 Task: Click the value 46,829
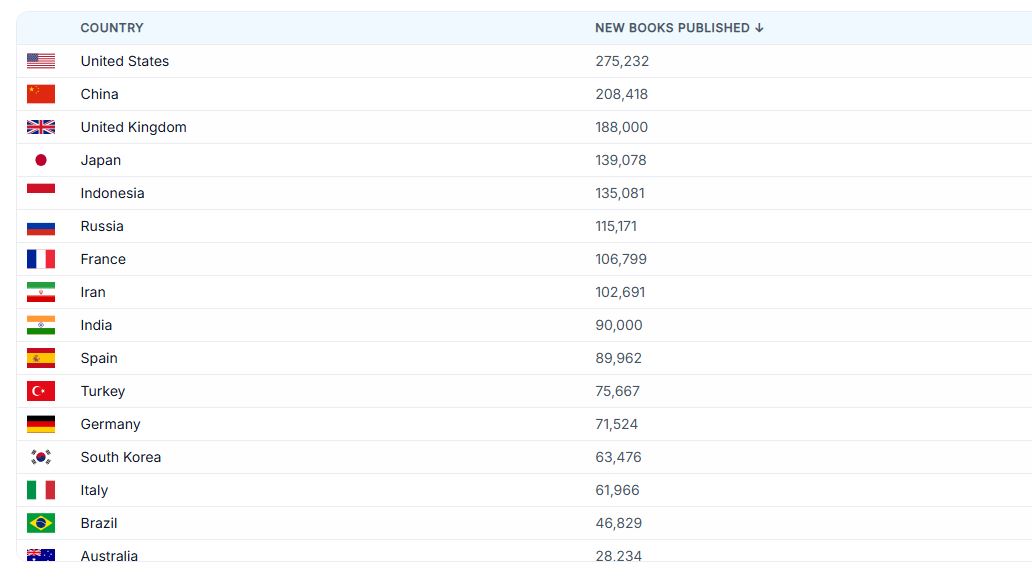pos(619,523)
